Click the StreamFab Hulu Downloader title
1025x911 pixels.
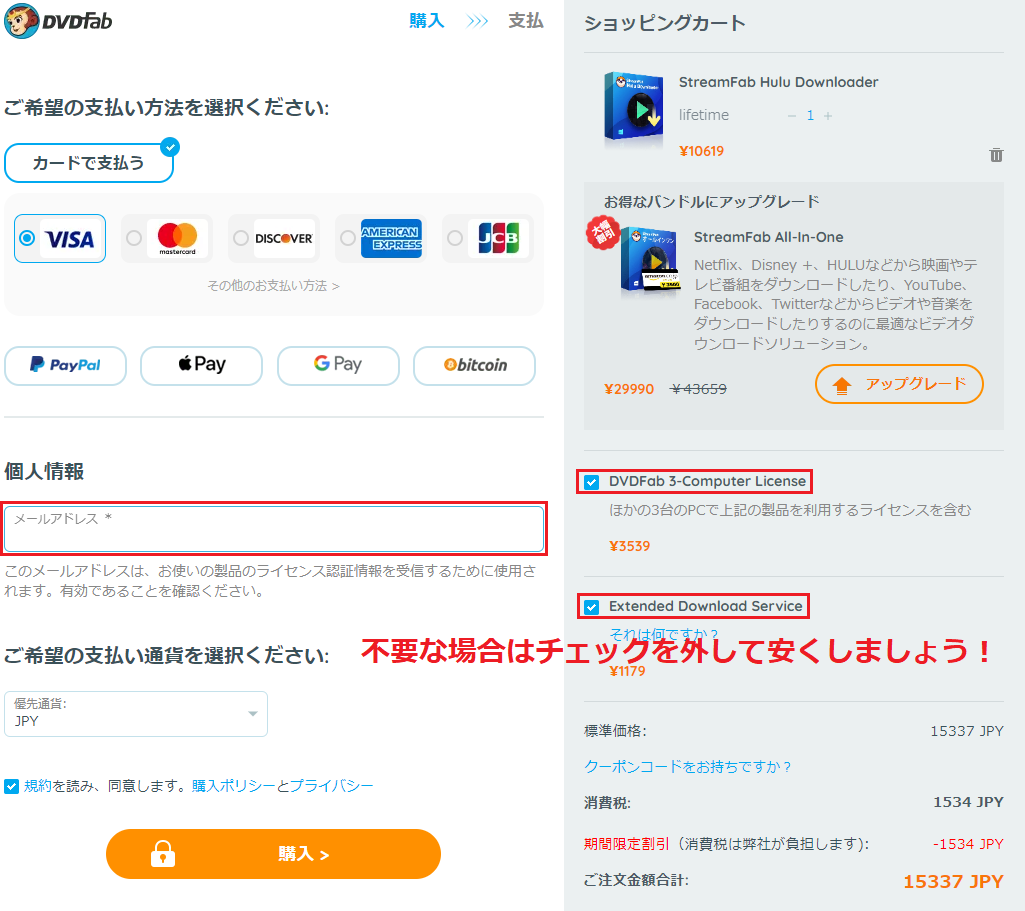click(x=779, y=82)
